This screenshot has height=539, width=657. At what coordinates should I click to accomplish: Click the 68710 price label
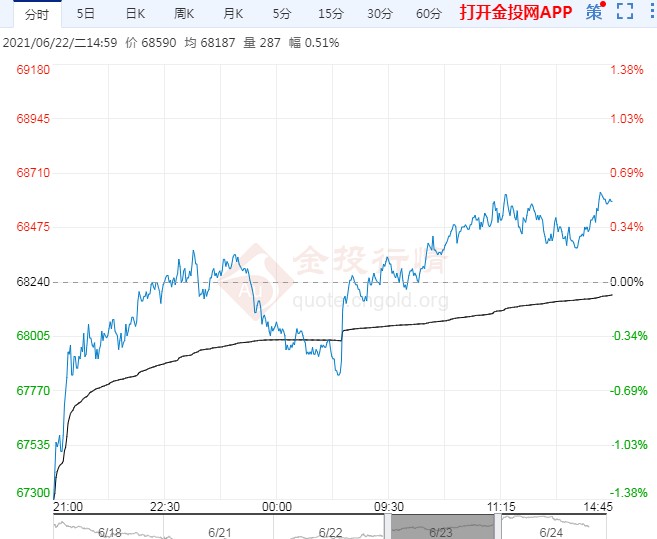[33, 173]
